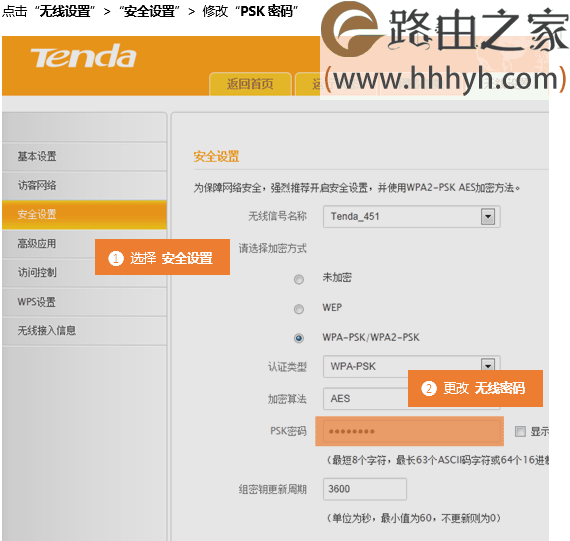Select the 未加密 radio button

point(299,279)
